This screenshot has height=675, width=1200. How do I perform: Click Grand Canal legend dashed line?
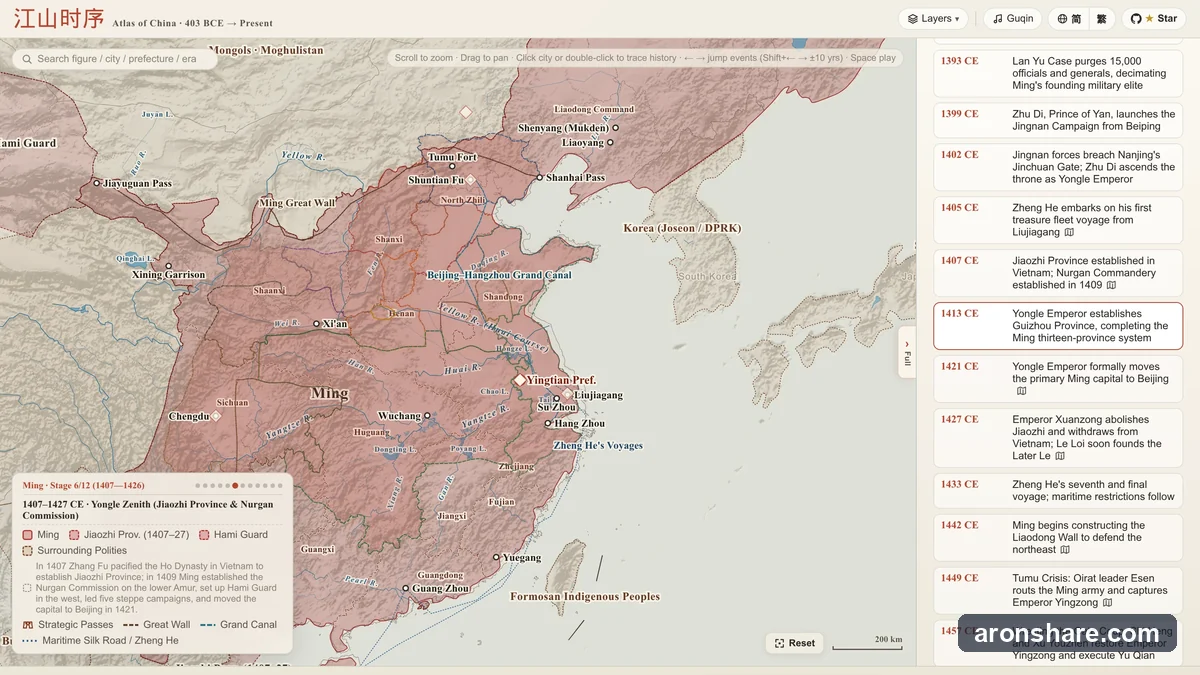click(x=208, y=625)
